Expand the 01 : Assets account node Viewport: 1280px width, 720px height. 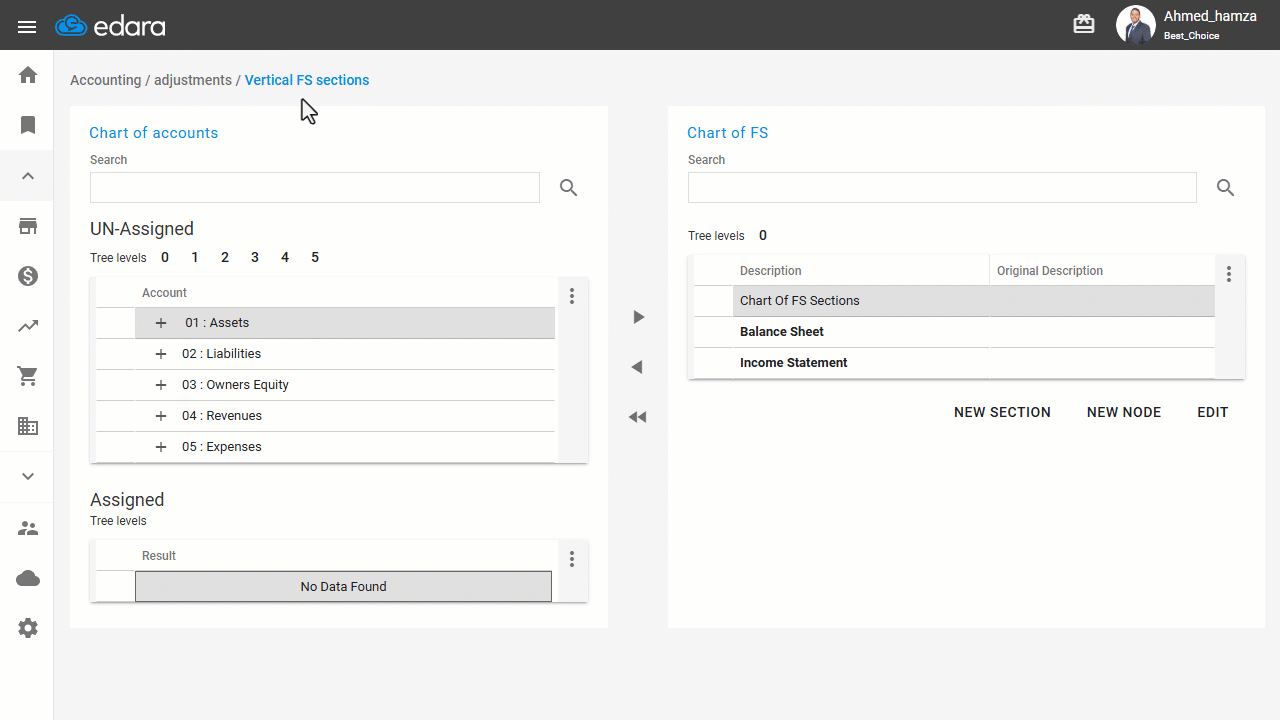point(161,323)
